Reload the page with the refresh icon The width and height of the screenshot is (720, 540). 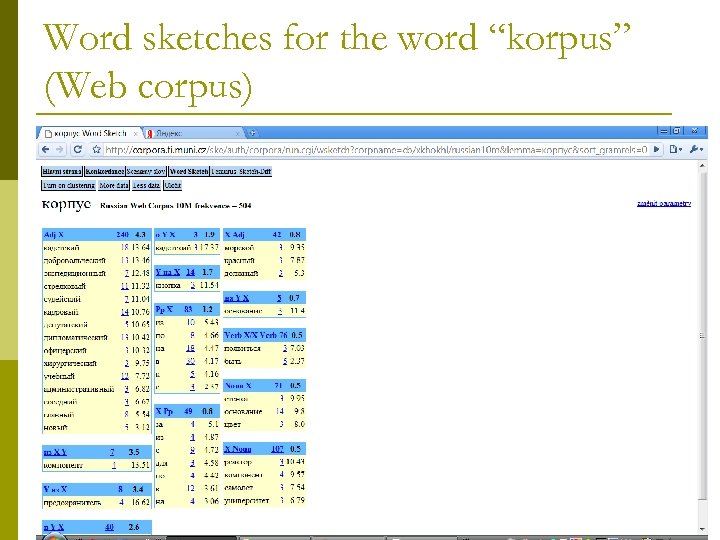(x=78, y=149)
